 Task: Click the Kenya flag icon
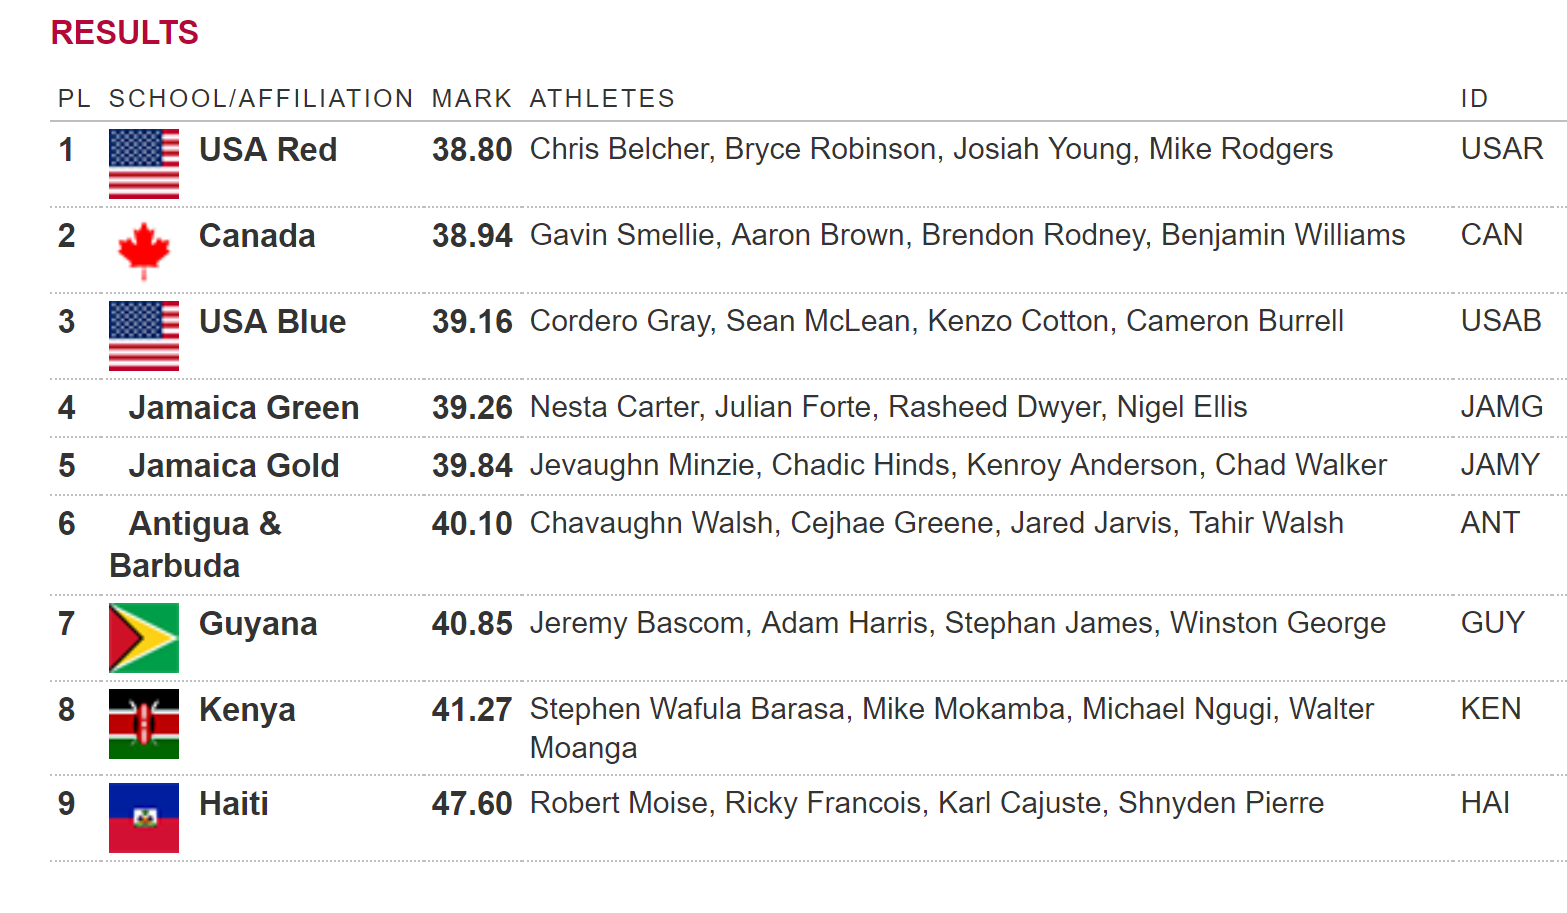coord(144,724)
